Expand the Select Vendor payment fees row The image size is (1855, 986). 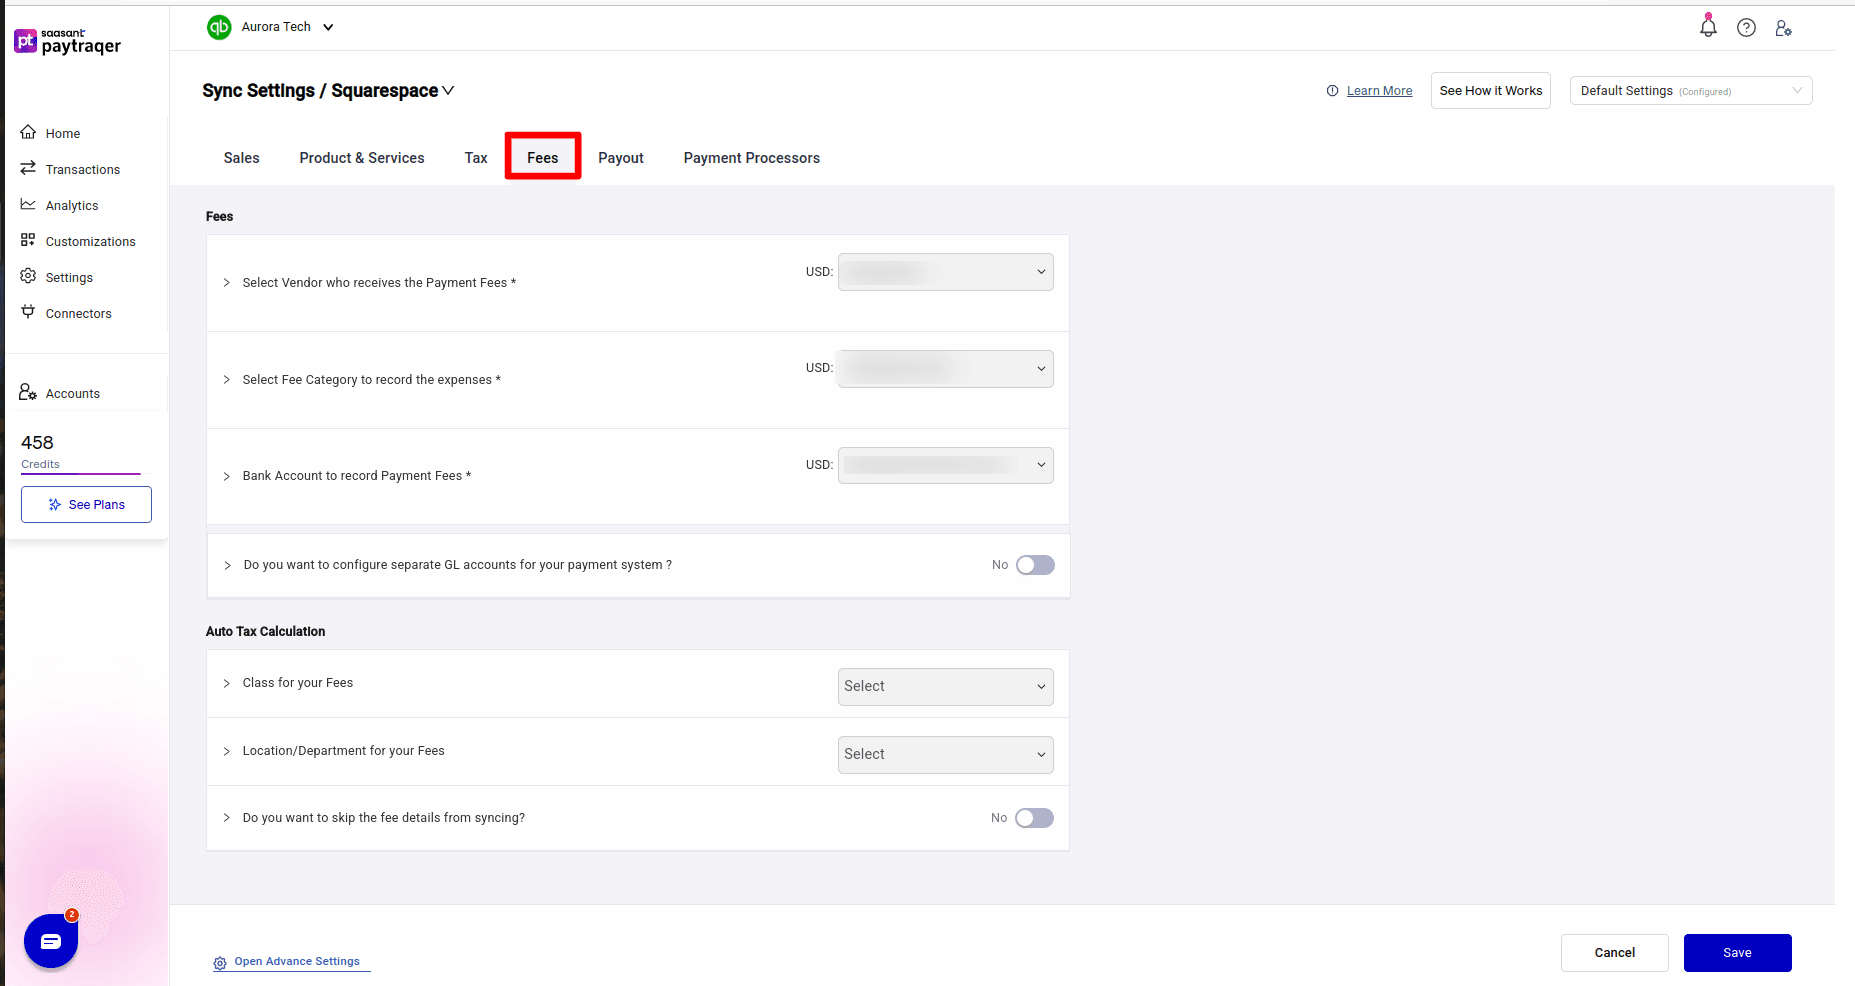(227, 283)
